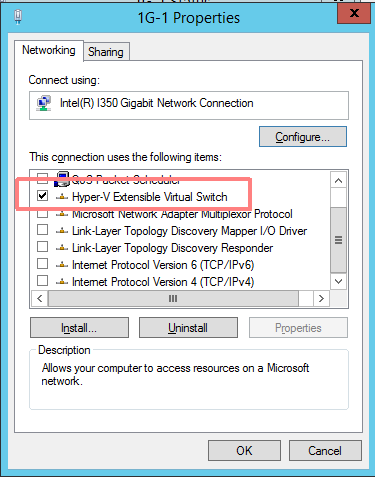Select Internet Protocol Version 4 (TCP/IPv4) entry
Viewport: 375px width, 477px height.
coord(163,282)
